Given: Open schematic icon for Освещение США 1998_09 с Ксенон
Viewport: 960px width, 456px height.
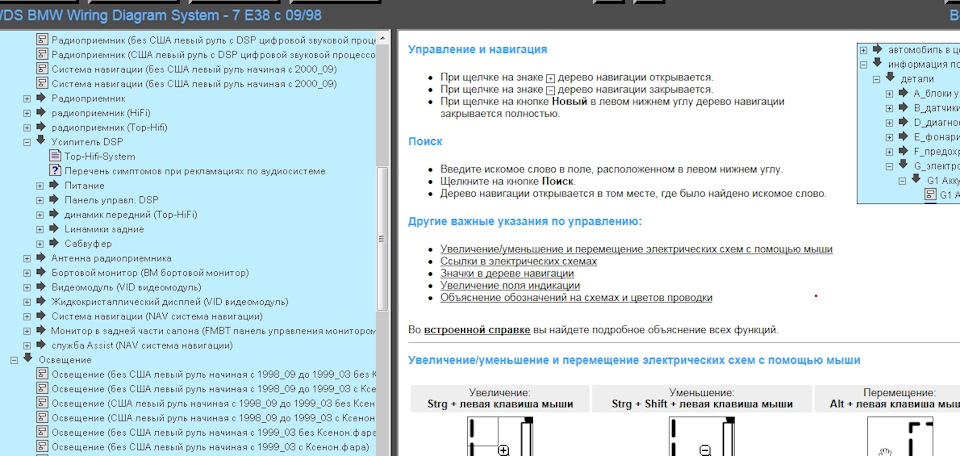Looking at the screenshot, I should [x=42, y=418].
